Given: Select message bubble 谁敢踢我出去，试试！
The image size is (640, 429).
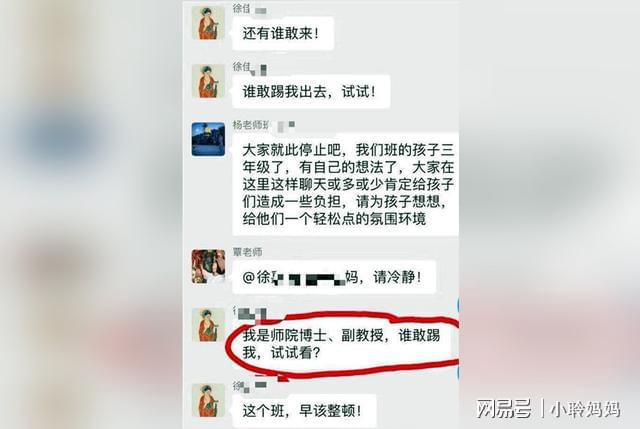Looking at the screenshot, I should [311, 91].
